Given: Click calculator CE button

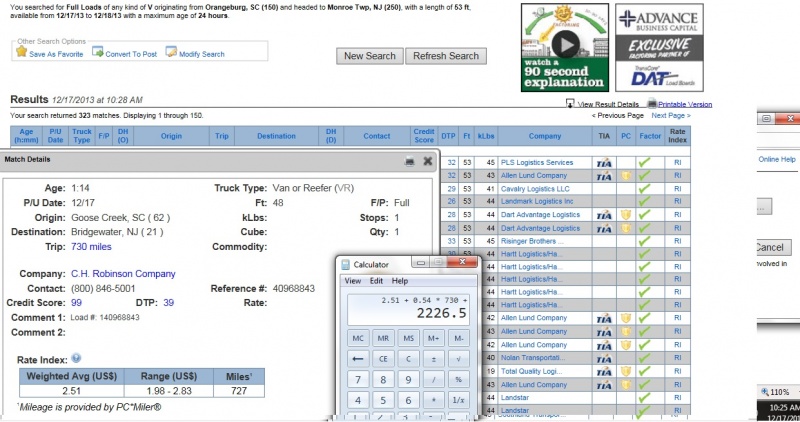Looking at the screenshot, I should tap(383, 359).
